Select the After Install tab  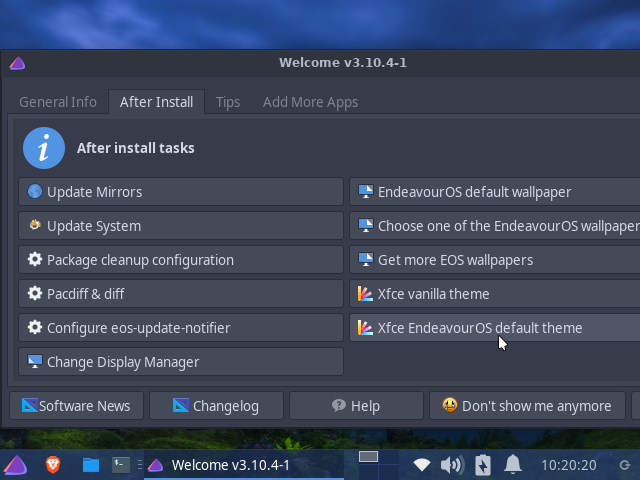pos(156,102)
